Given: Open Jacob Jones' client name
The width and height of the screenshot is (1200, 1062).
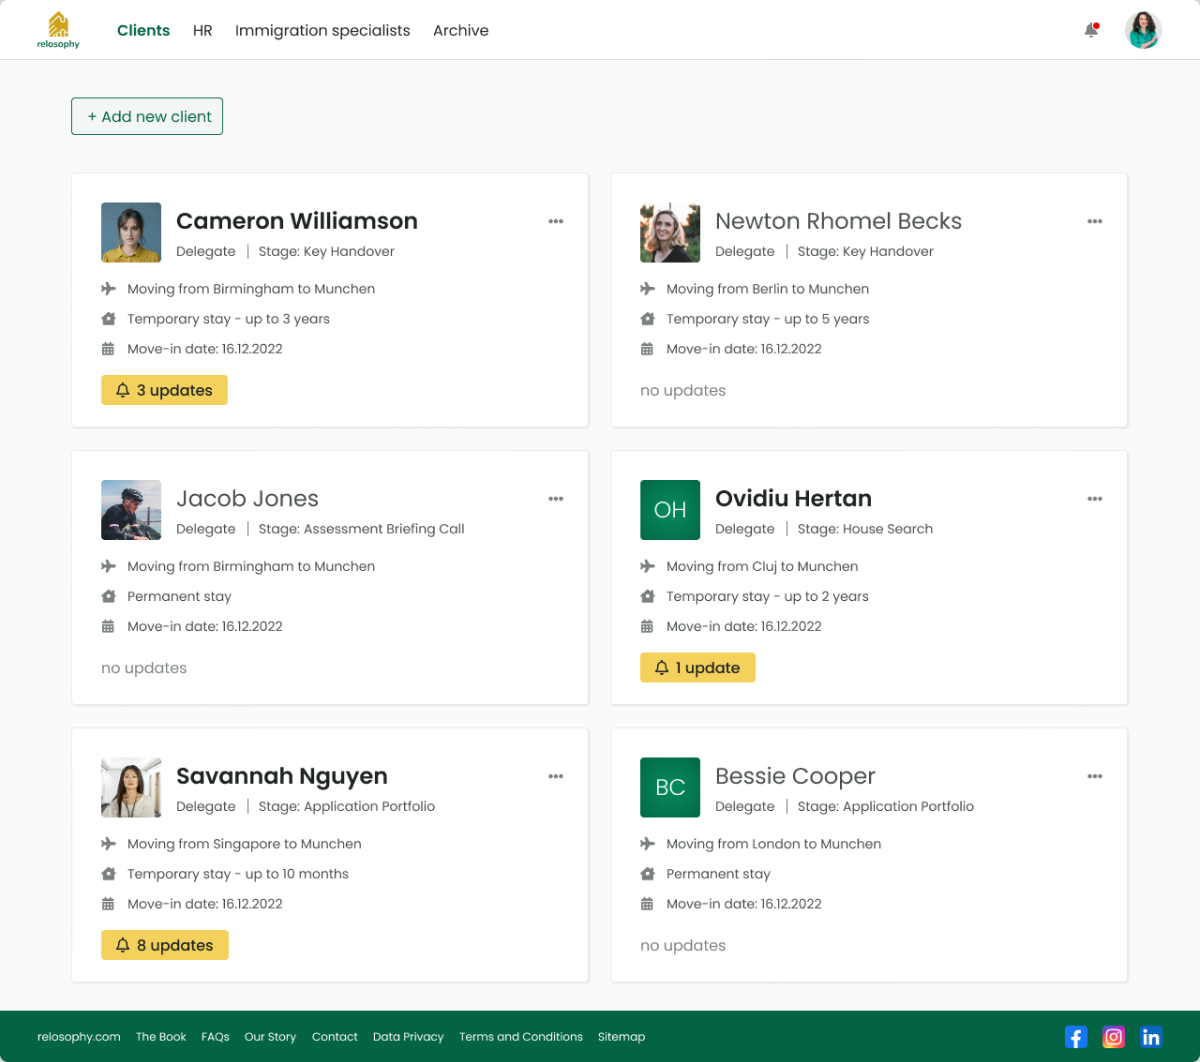Looking at the screenshot, I should pyautogui.click(x=247, y=499).
